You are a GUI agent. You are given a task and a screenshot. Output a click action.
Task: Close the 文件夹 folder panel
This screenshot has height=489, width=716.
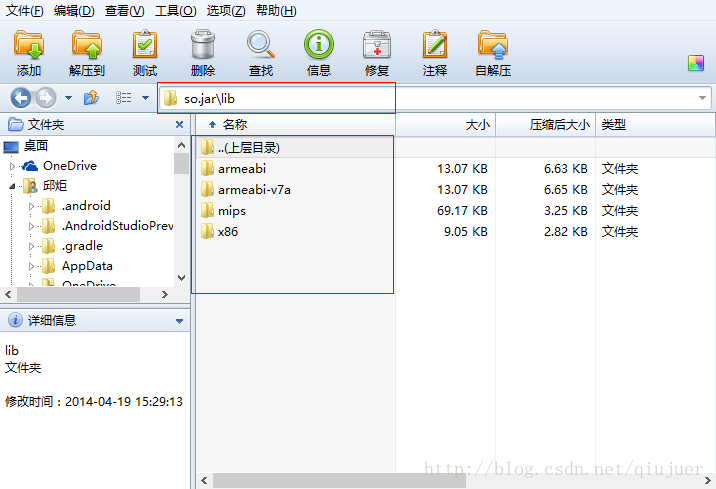pos(179,125)
